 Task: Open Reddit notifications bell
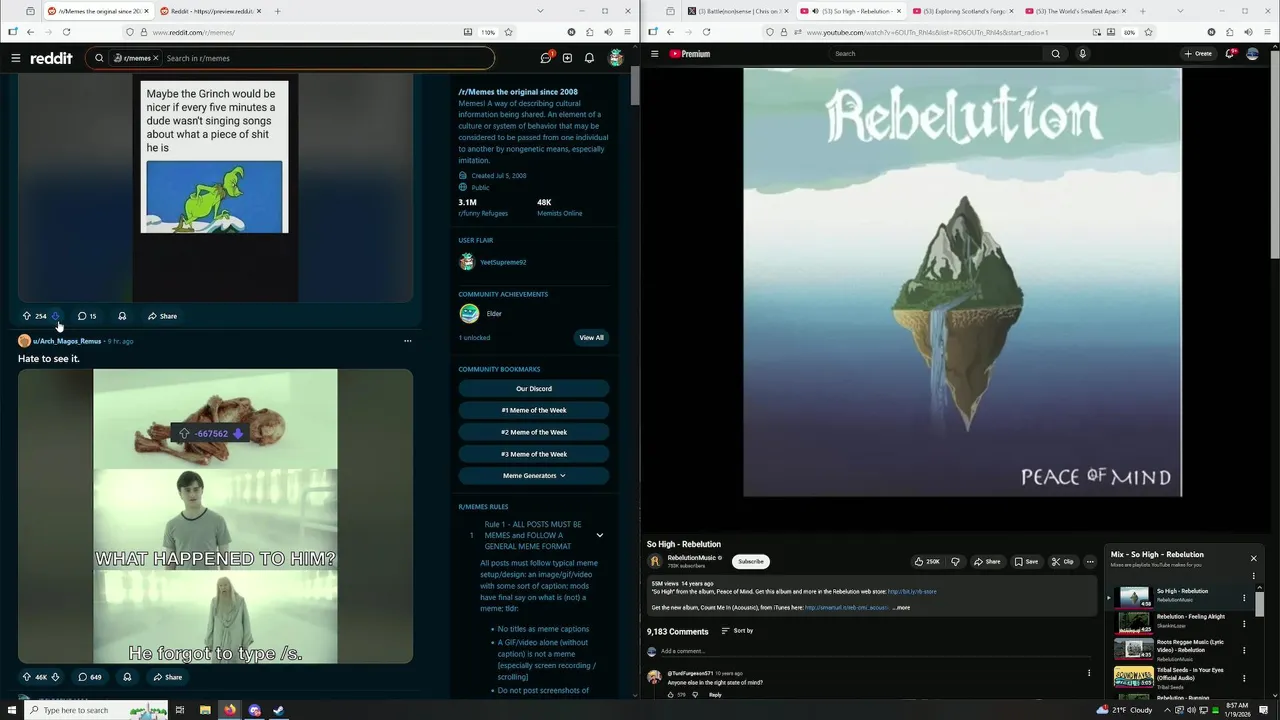coord(589,58)
